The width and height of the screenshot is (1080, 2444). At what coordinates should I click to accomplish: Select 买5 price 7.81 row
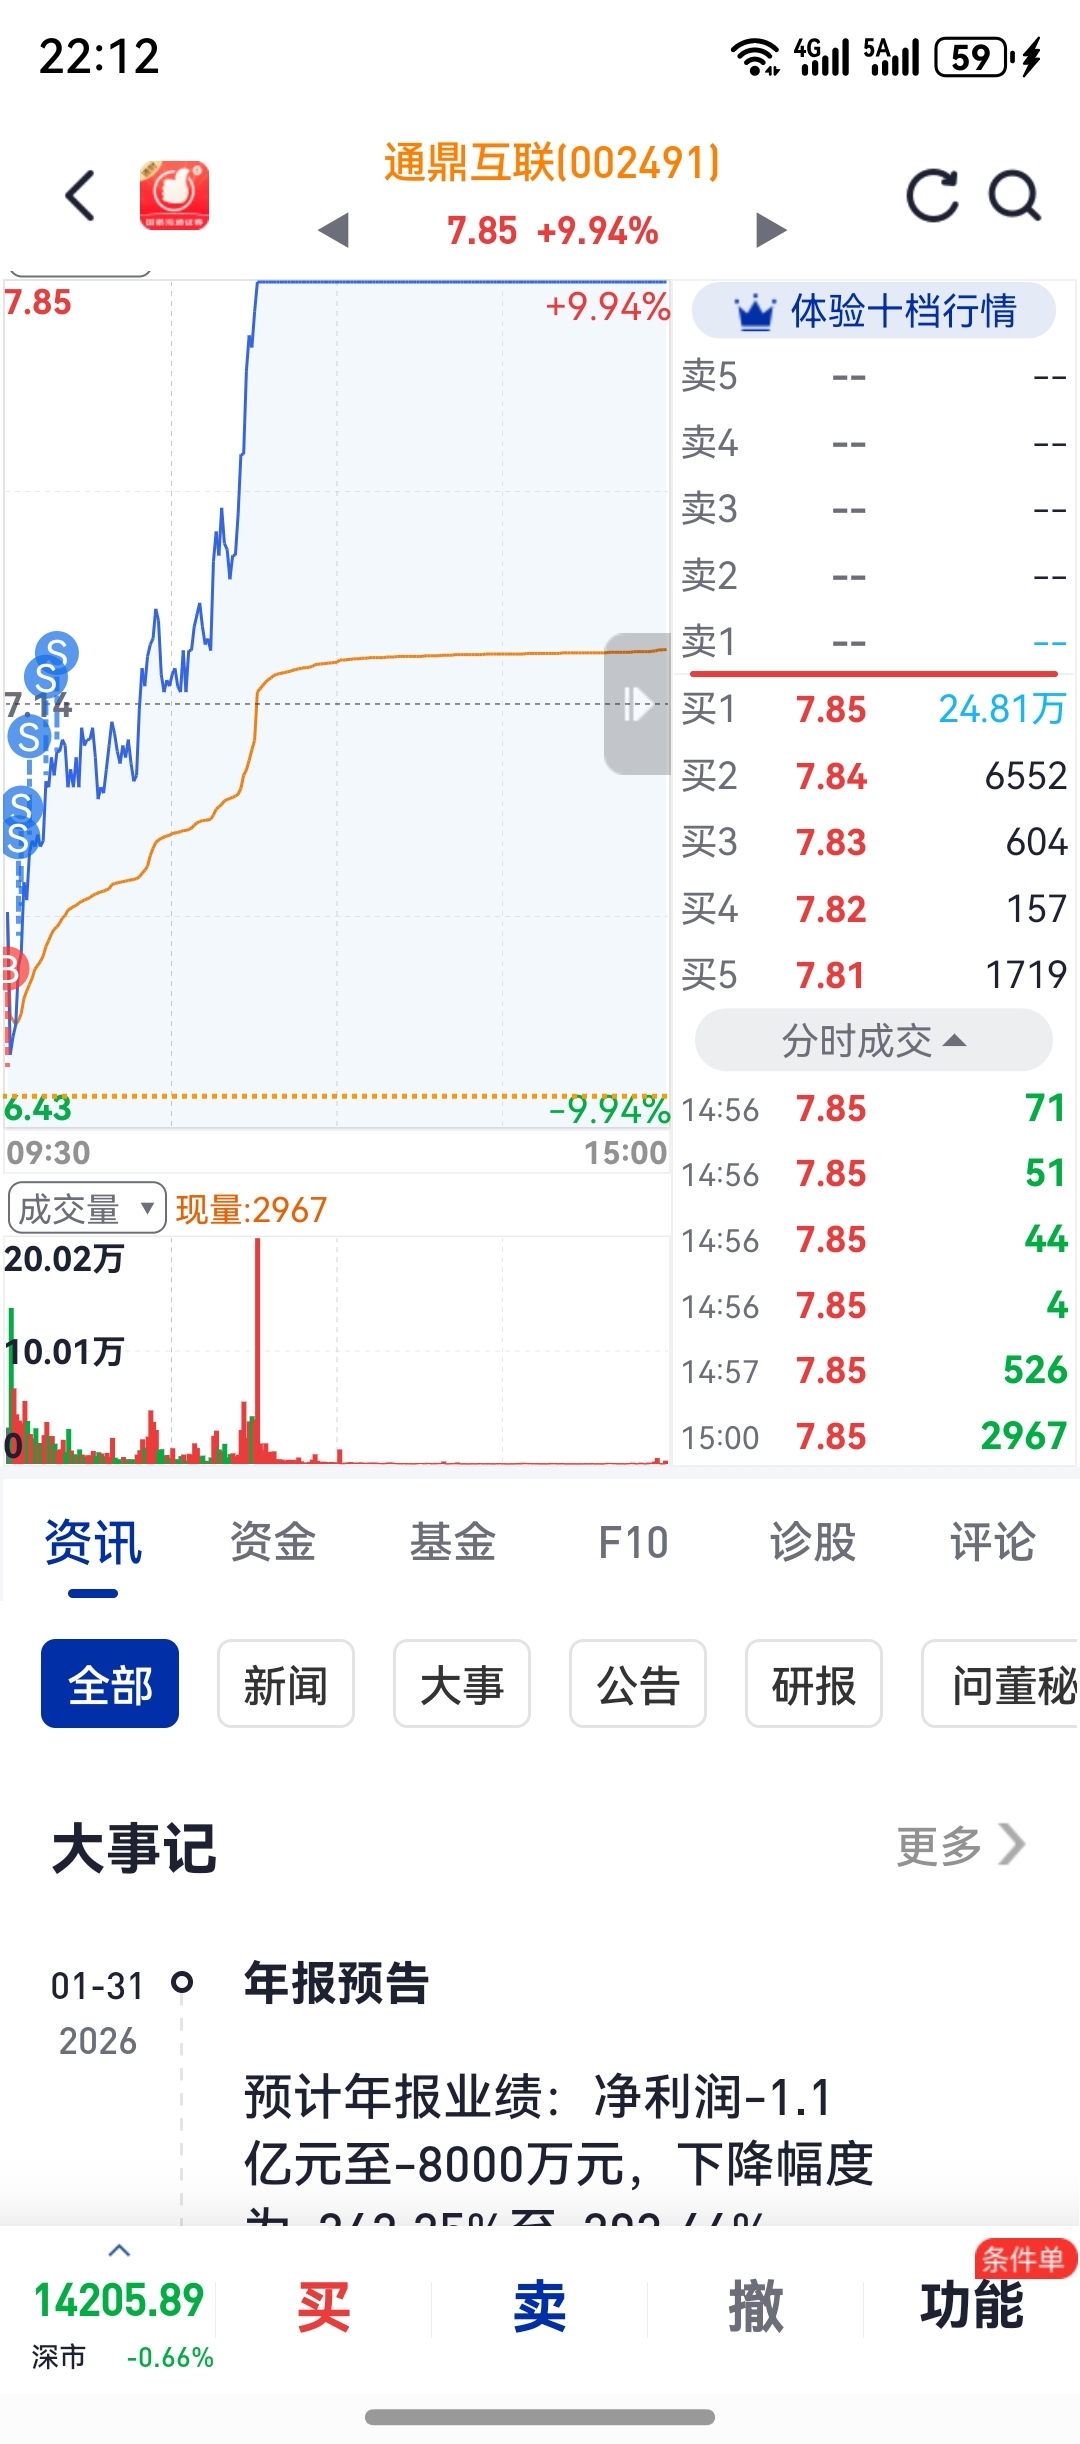(x=873, y=975)
